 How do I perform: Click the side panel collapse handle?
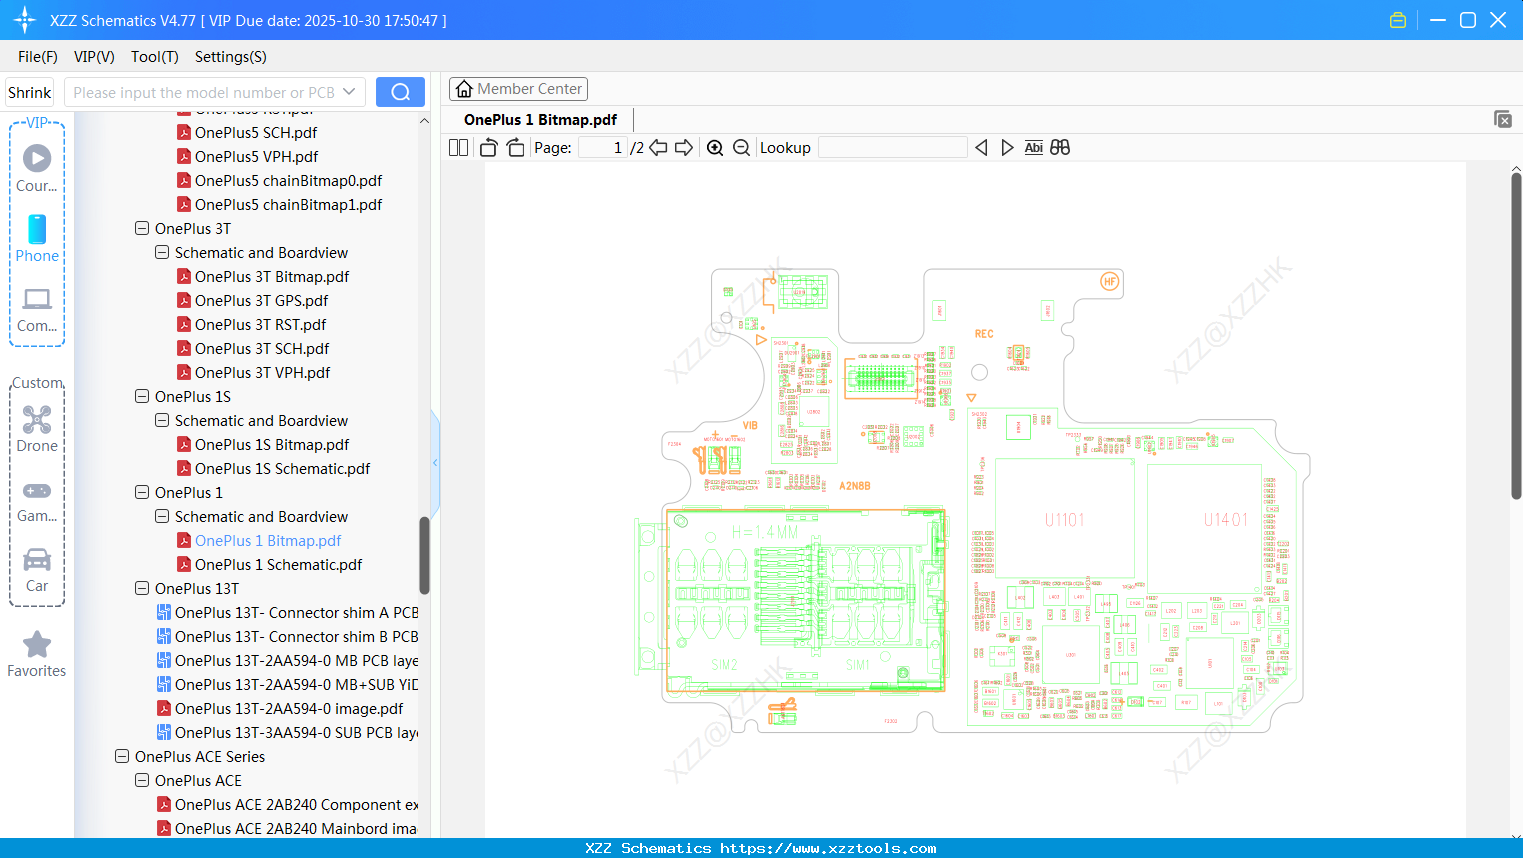coord(435,462)
